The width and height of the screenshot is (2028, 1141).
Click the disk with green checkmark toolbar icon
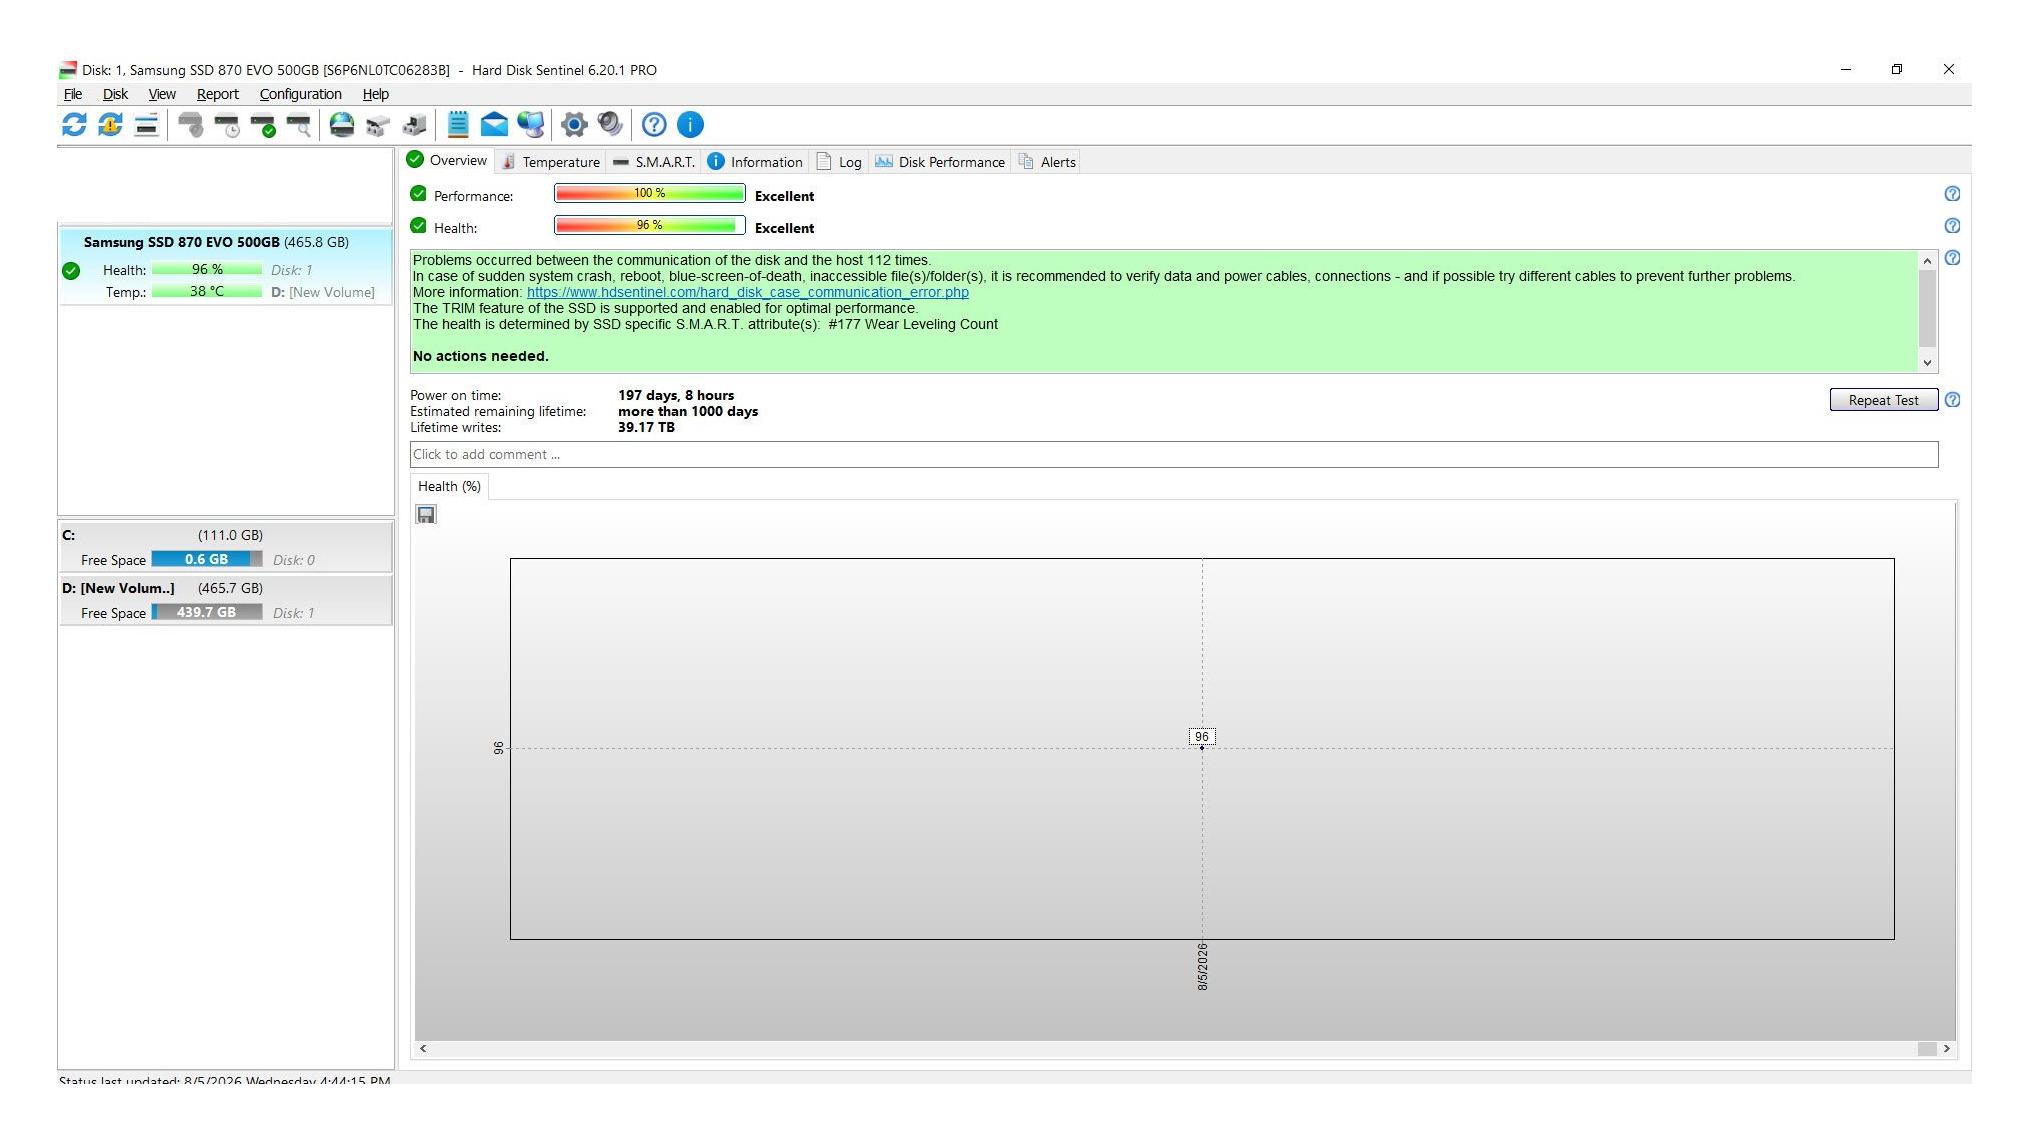pos(263,125)
